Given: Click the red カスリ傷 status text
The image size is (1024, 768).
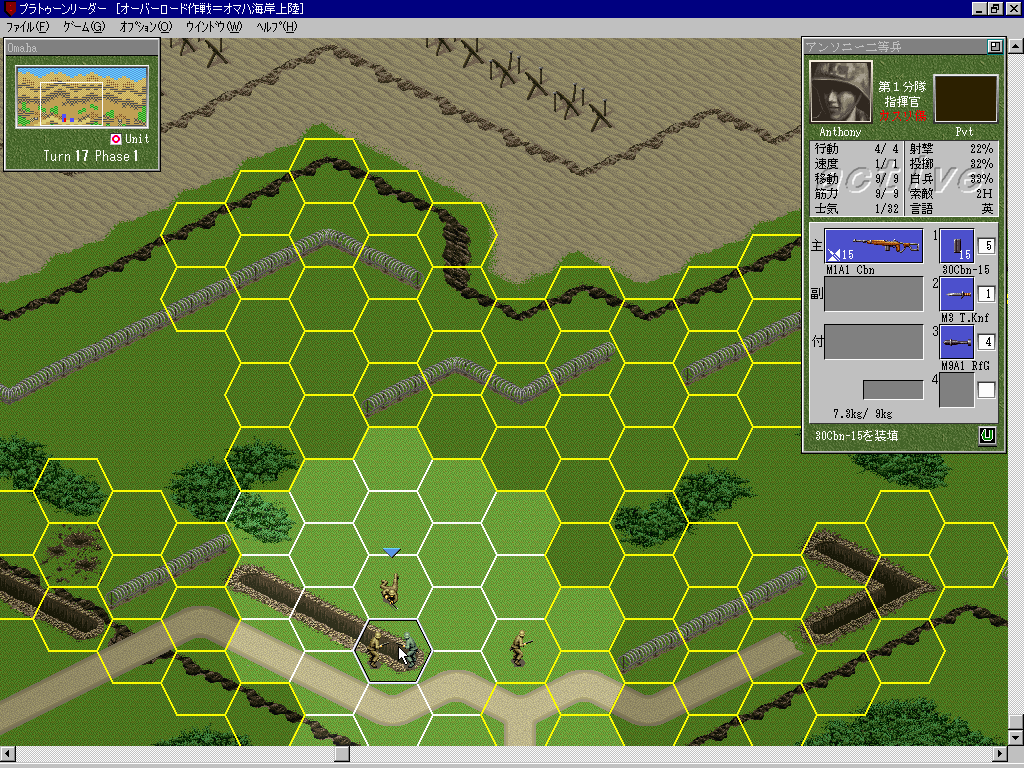Looking at the screenshot, I should 902,116.
